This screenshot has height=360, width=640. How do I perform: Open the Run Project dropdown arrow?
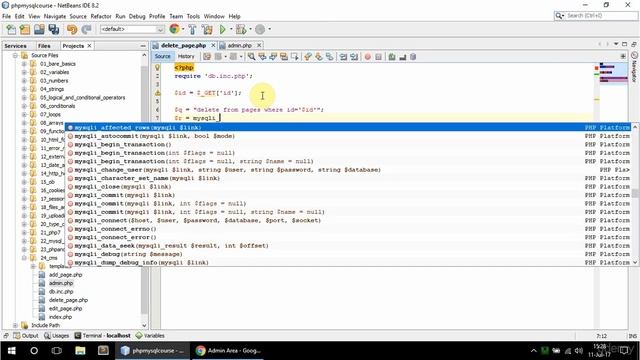[231, 29]
